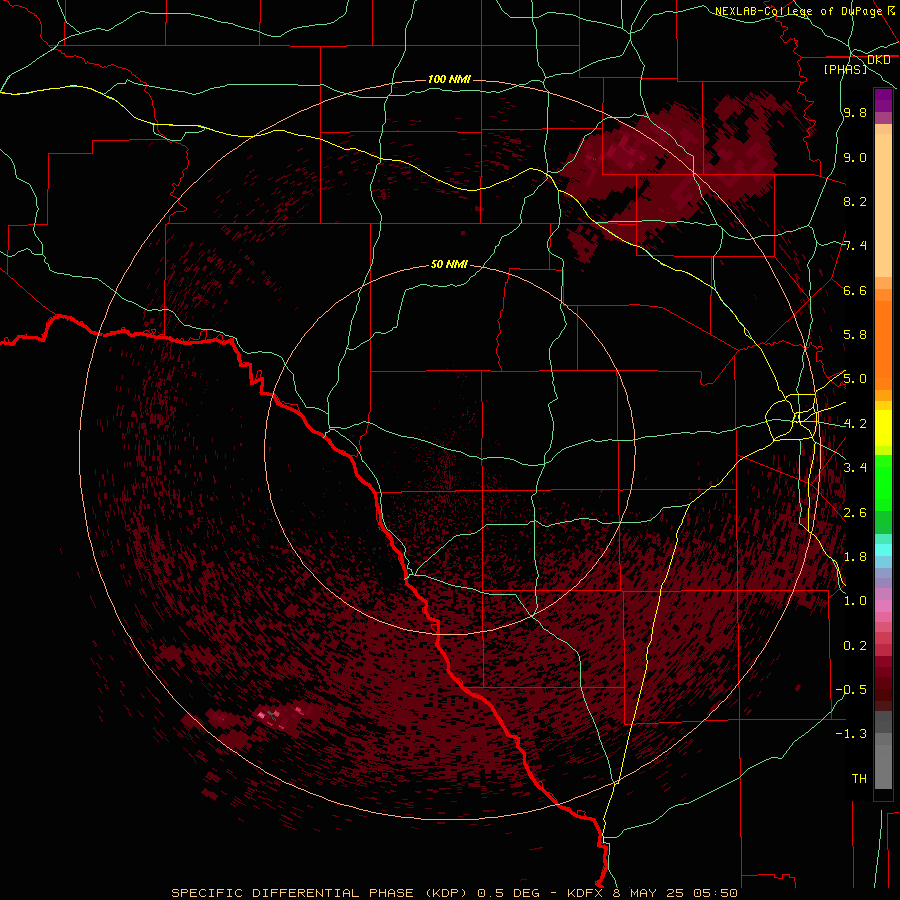Click the 7.4 legend value
900x900 pixels.
855,246
